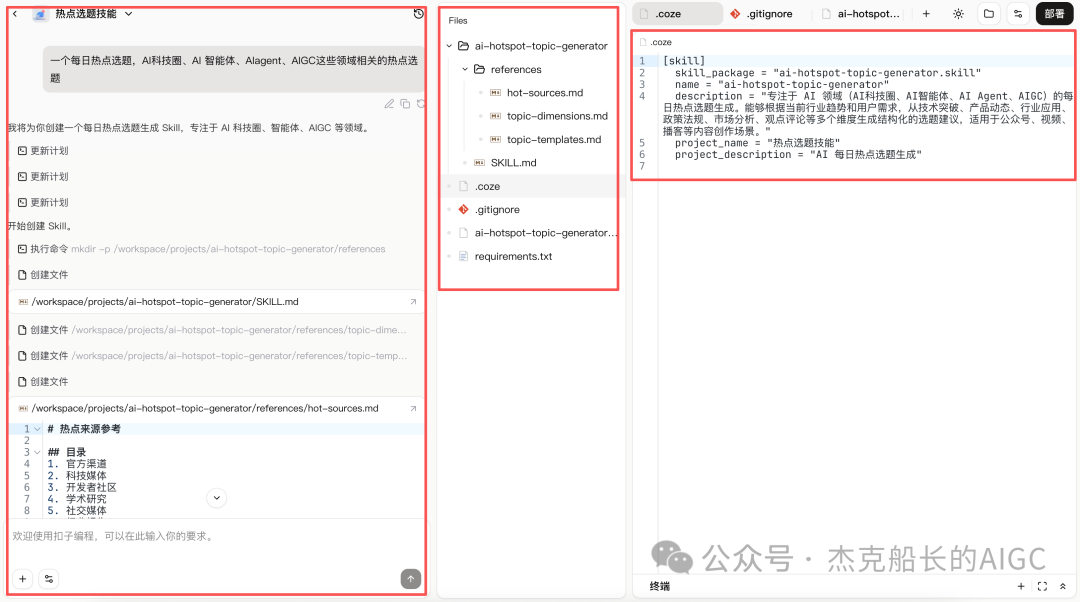The height and width of the screenshot is (602, 1080).
Task: Open the 热点选题技能 project dropdown
Action: 128,14
